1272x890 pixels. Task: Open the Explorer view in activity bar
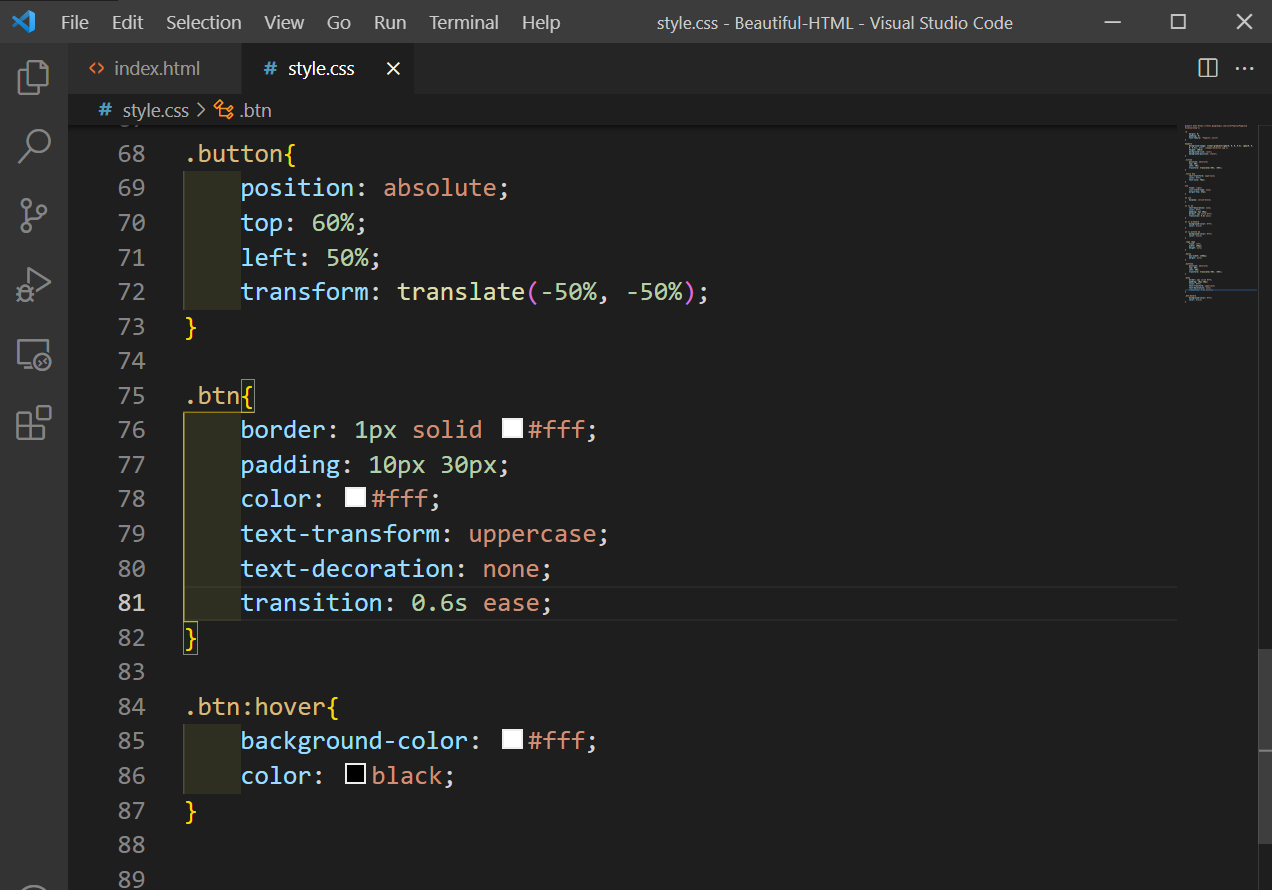coord(34,77)
